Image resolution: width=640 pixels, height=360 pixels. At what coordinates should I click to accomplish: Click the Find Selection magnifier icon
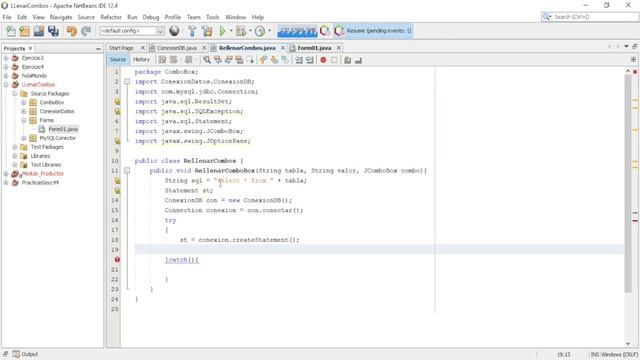point(207,60)
